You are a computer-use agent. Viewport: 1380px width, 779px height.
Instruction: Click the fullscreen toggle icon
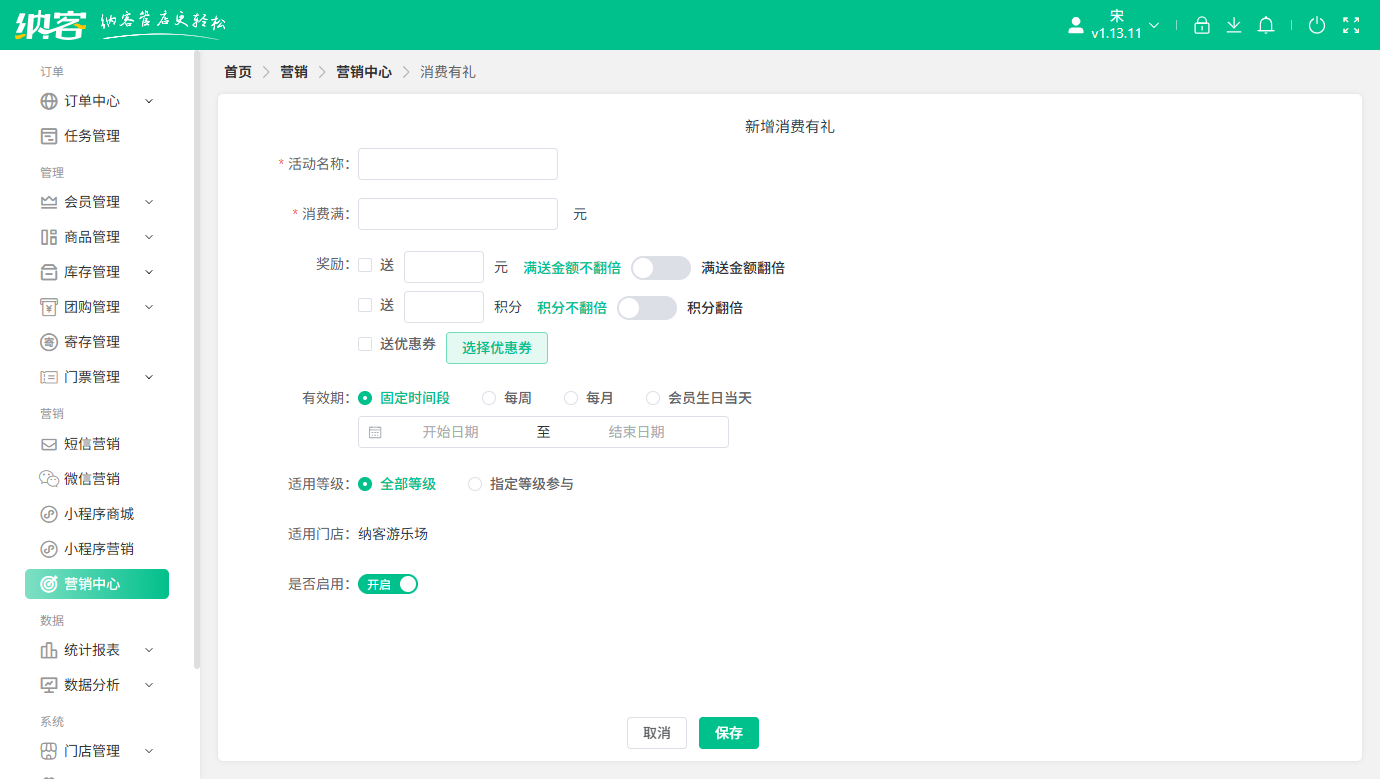coord(1349,24)
